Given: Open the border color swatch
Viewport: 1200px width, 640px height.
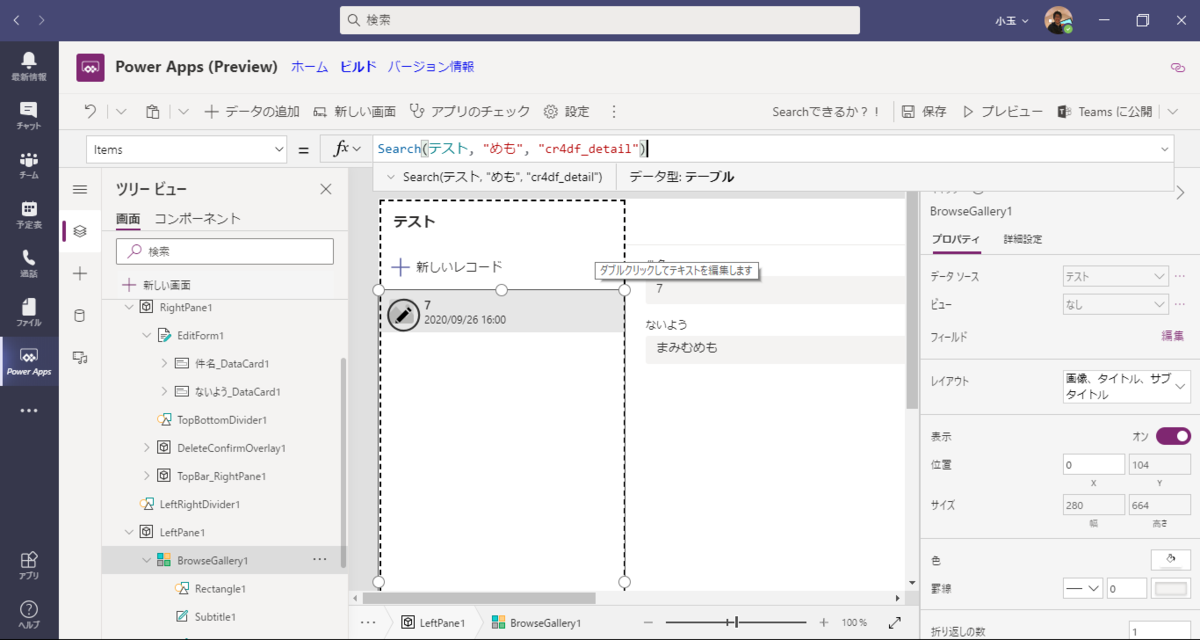Looking at the screenshot, I should (x=1171, y=588).
